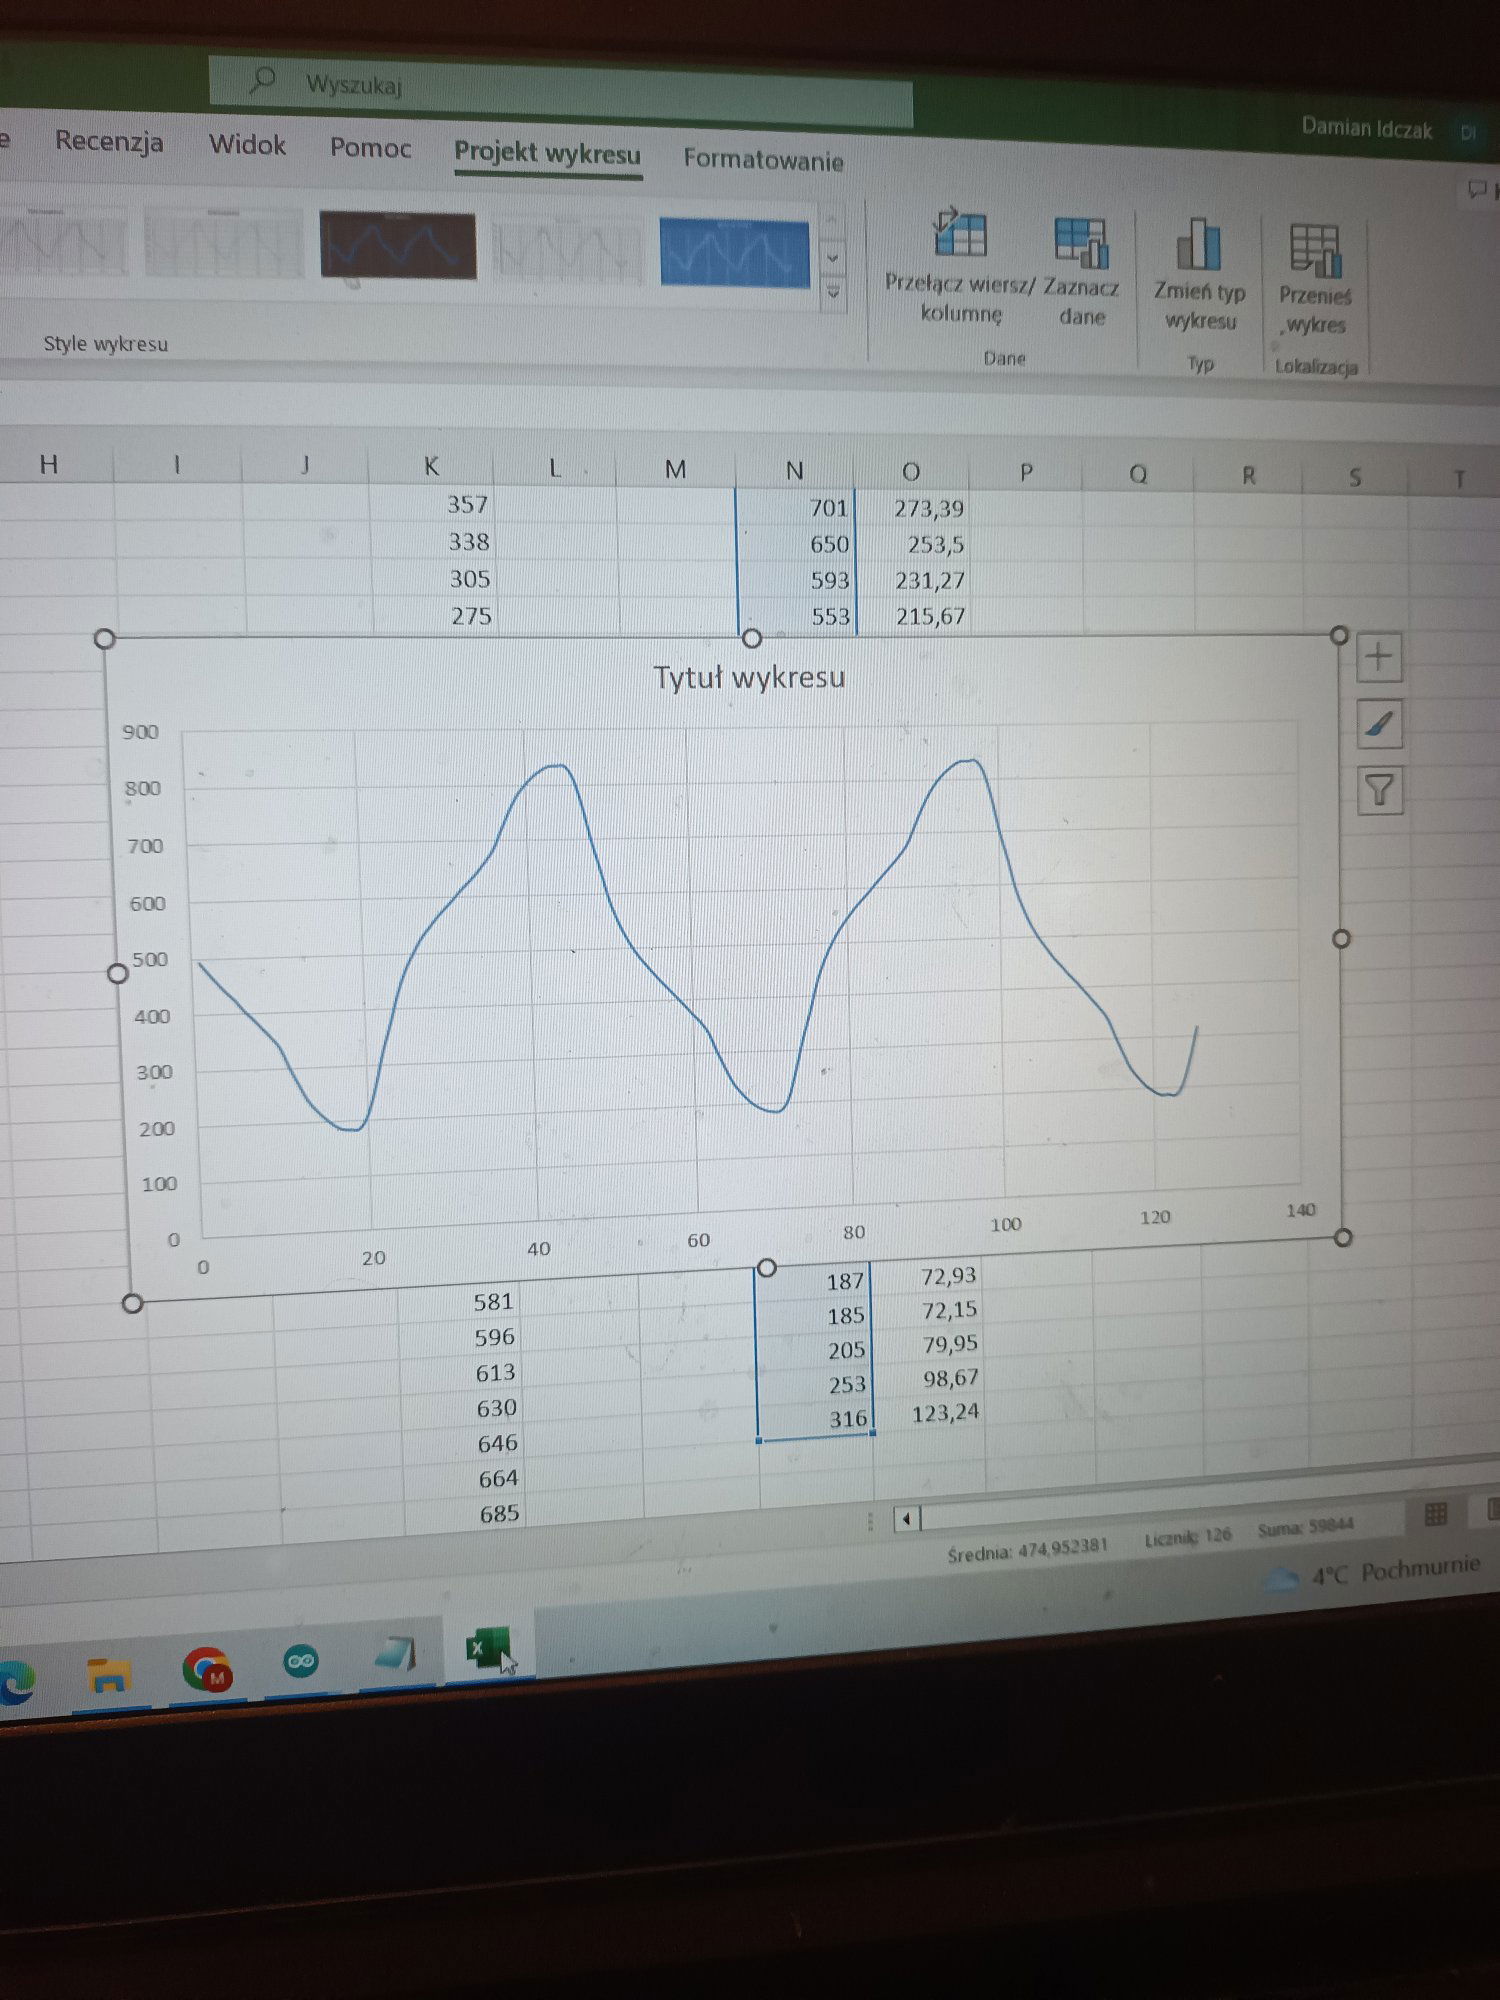Screen dimensions: 1500x2000
Task: Open the Widok tab
Action: 247,145
